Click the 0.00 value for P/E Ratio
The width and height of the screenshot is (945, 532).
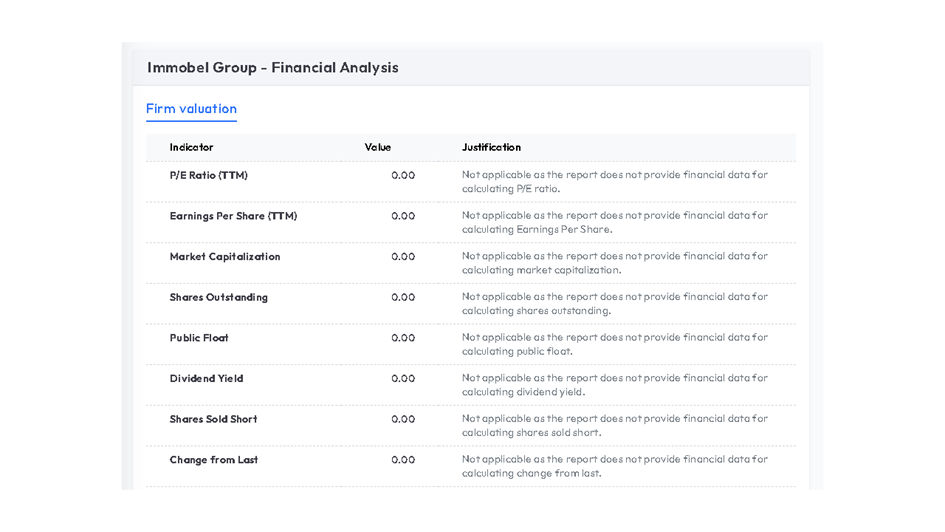pyautogui.click(x=402, y=175)
